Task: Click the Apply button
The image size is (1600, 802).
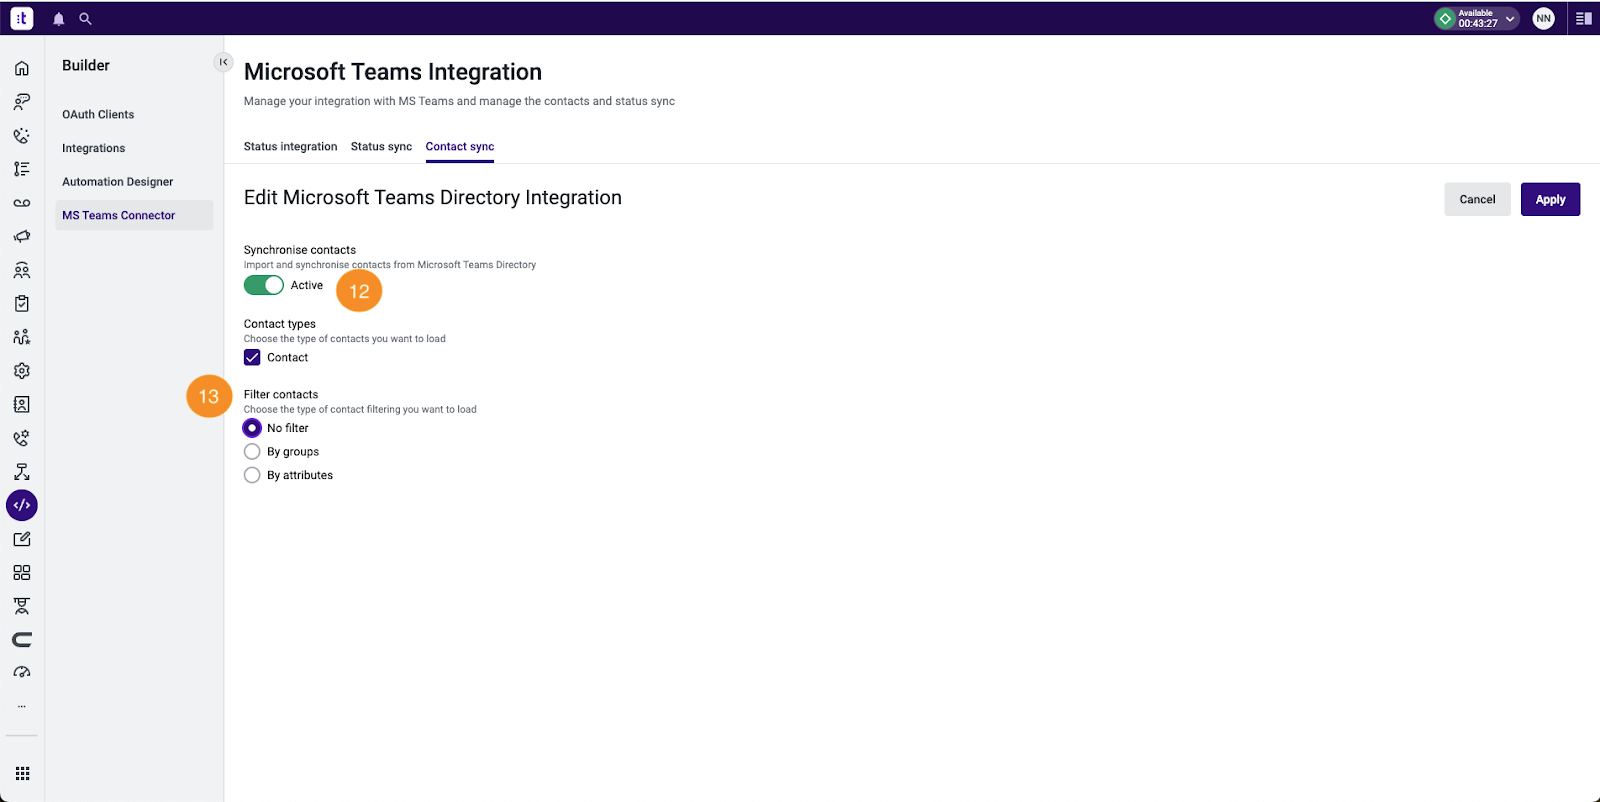Action: coord(1550,199)
